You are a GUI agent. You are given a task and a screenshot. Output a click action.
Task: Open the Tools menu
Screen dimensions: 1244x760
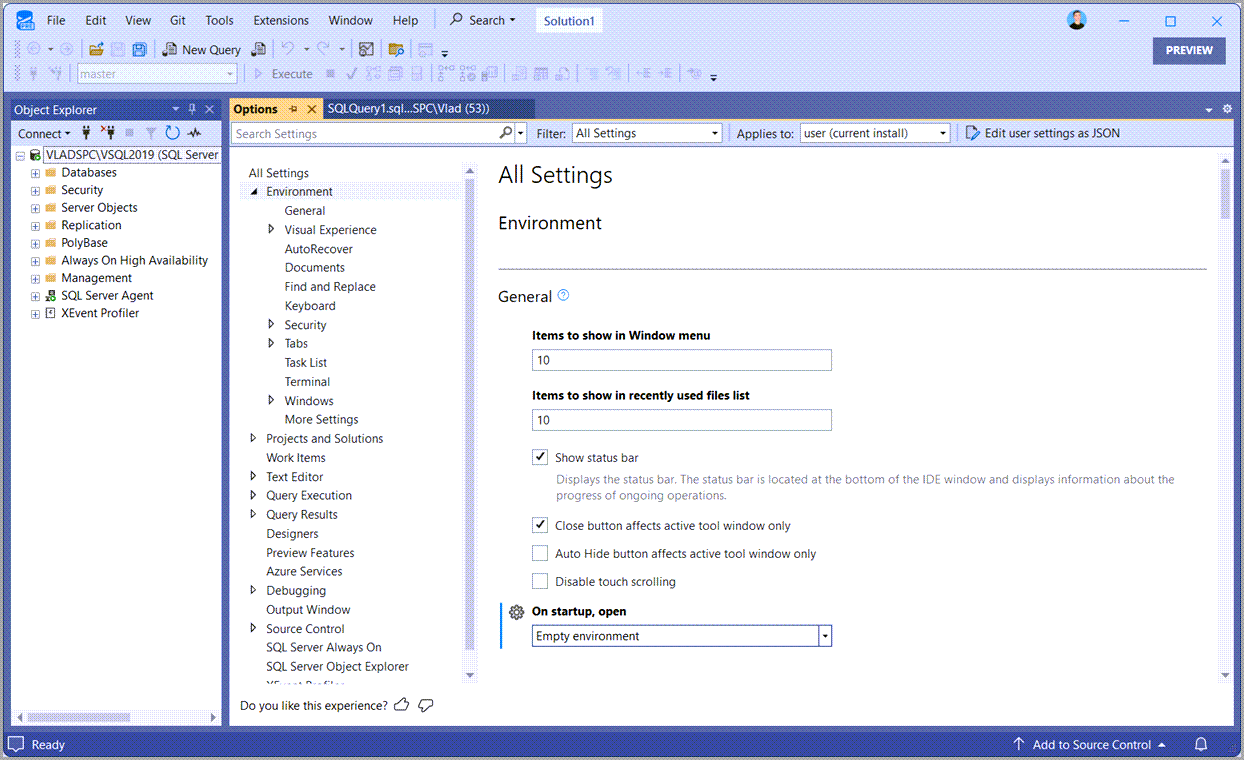219,20
